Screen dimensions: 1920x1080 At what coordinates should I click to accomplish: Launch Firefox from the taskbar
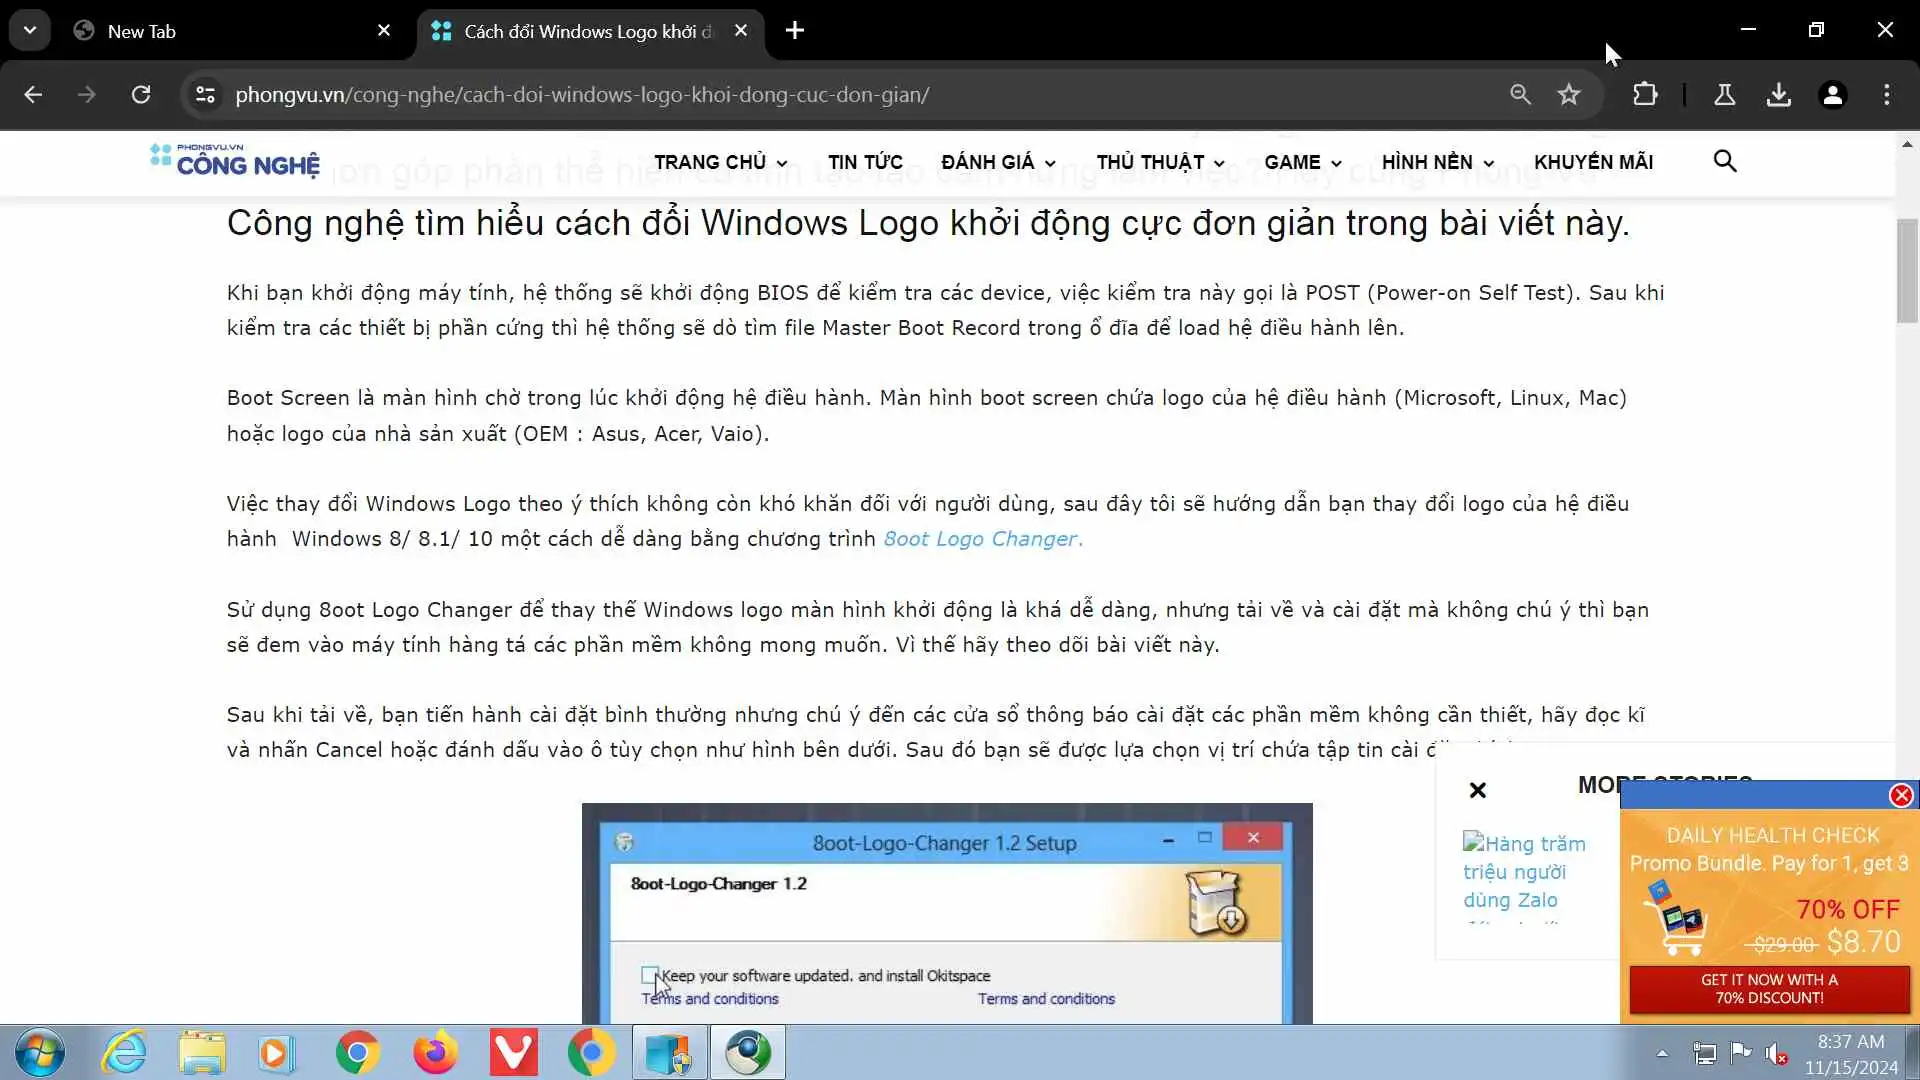435,1053
